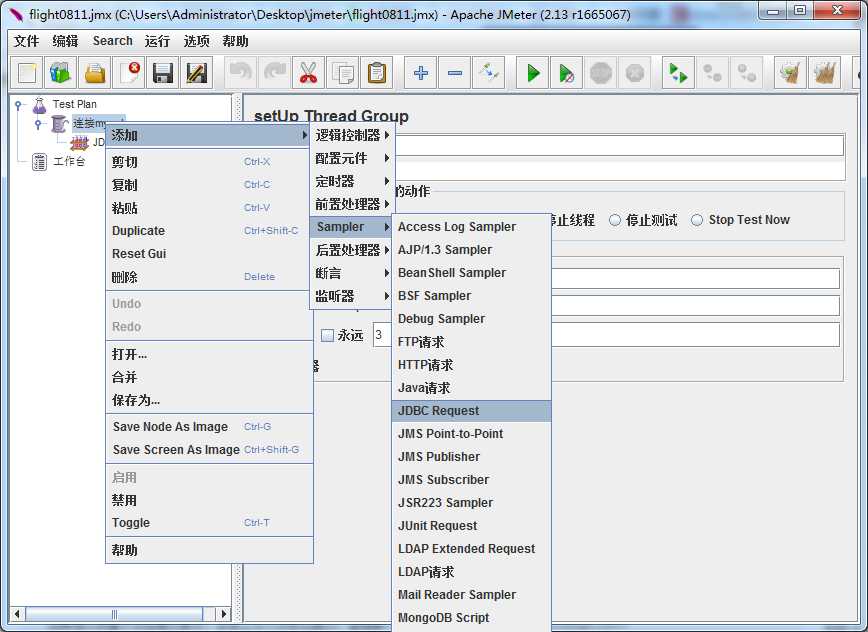
Task: Click right arrow of tree horizontal scrollbar
Action: (224, 614)
